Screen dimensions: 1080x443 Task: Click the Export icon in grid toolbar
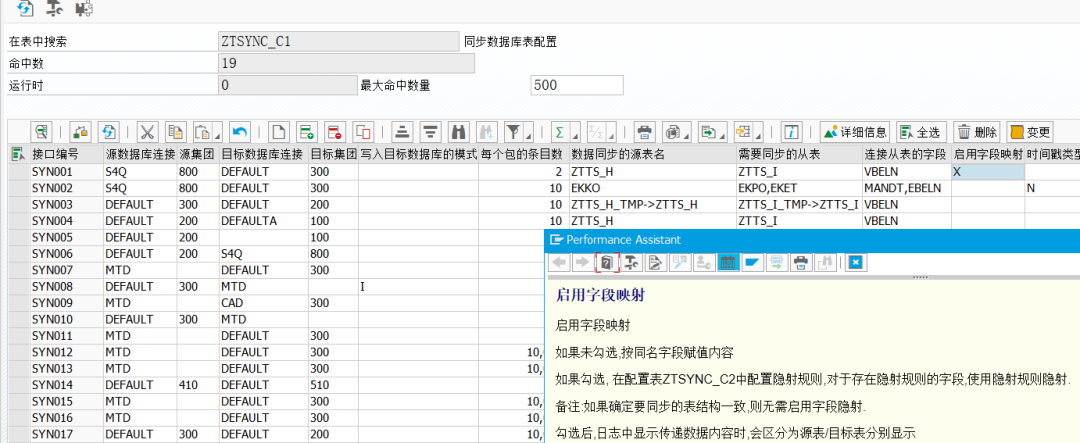[707, 132]
